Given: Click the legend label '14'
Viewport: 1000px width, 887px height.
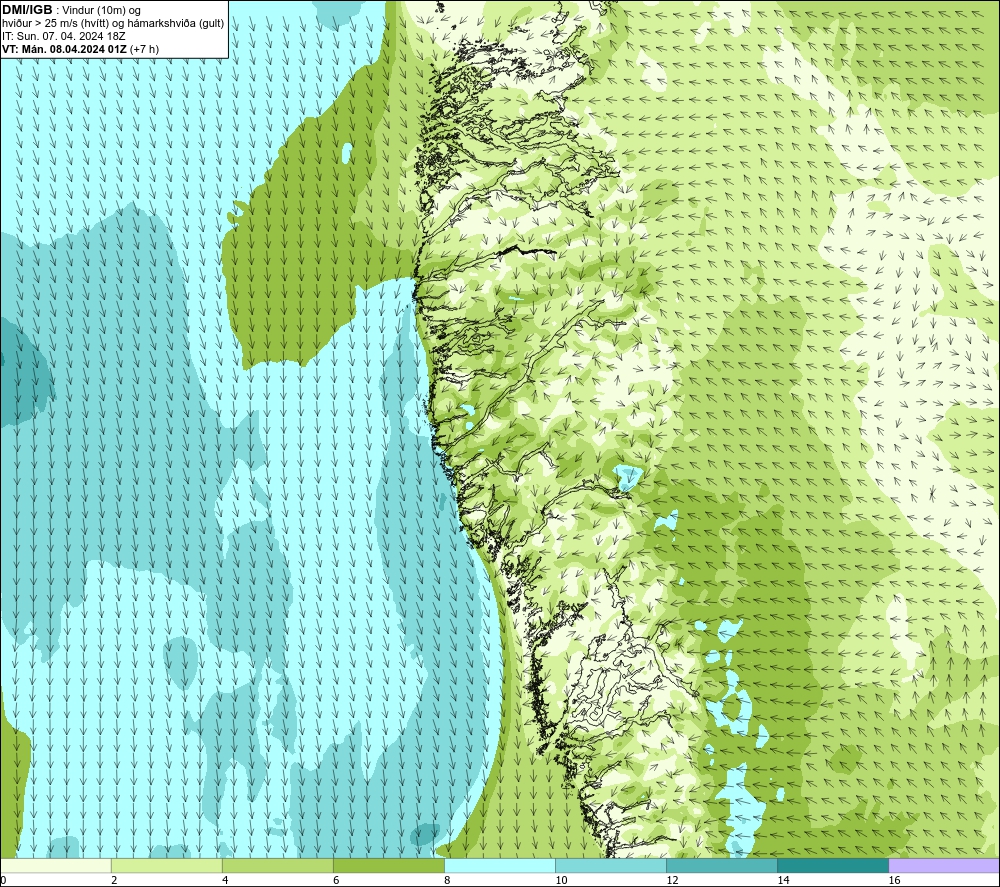Looking at the screenshot, I should pyautogui.click(x=783, y=880).
